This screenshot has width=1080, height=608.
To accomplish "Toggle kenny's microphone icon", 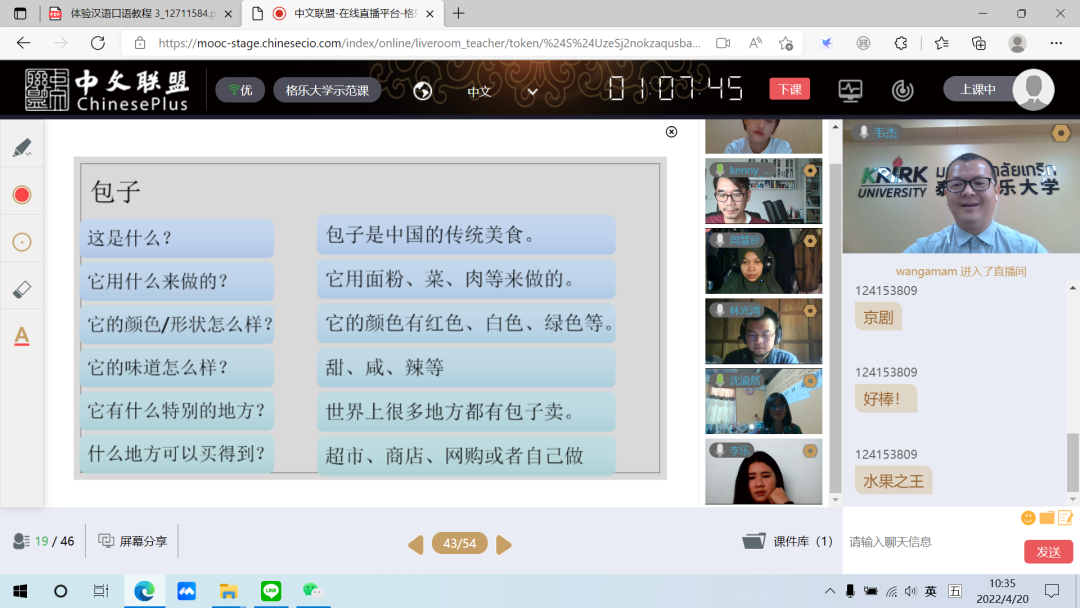I will 720,169.
